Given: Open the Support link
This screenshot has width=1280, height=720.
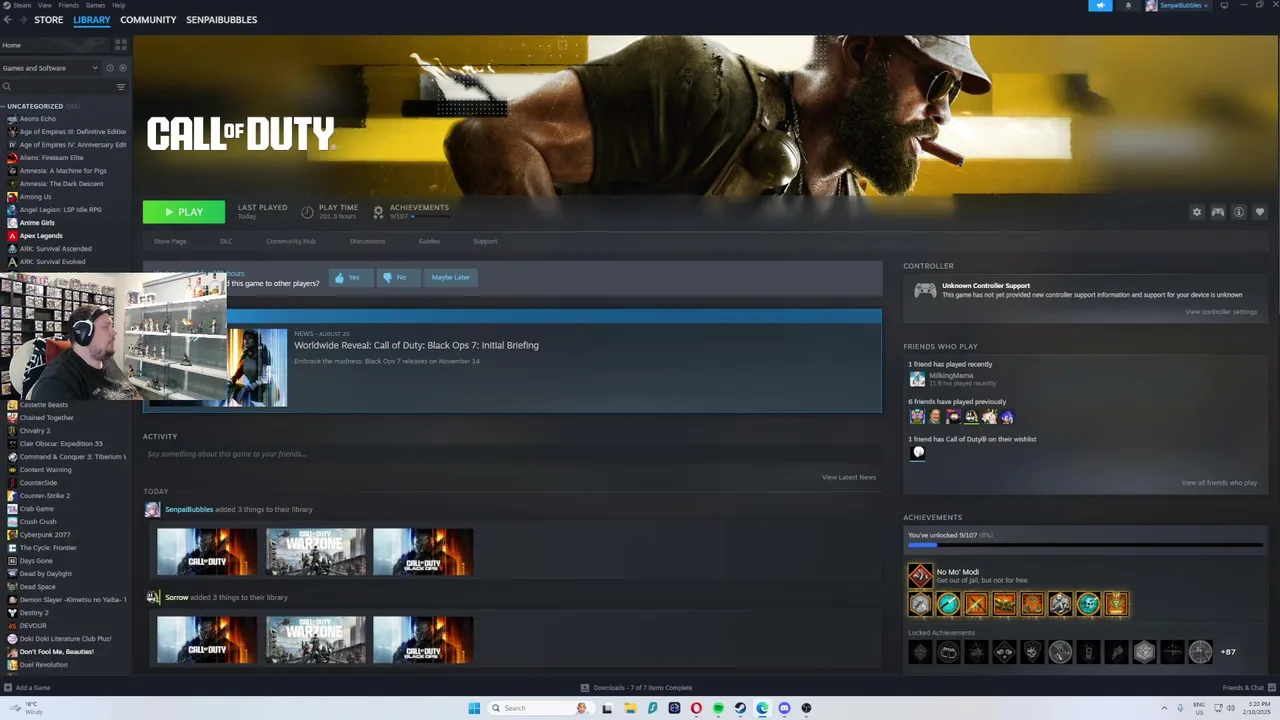Looking at the screenshot, I should pos(485,241).
